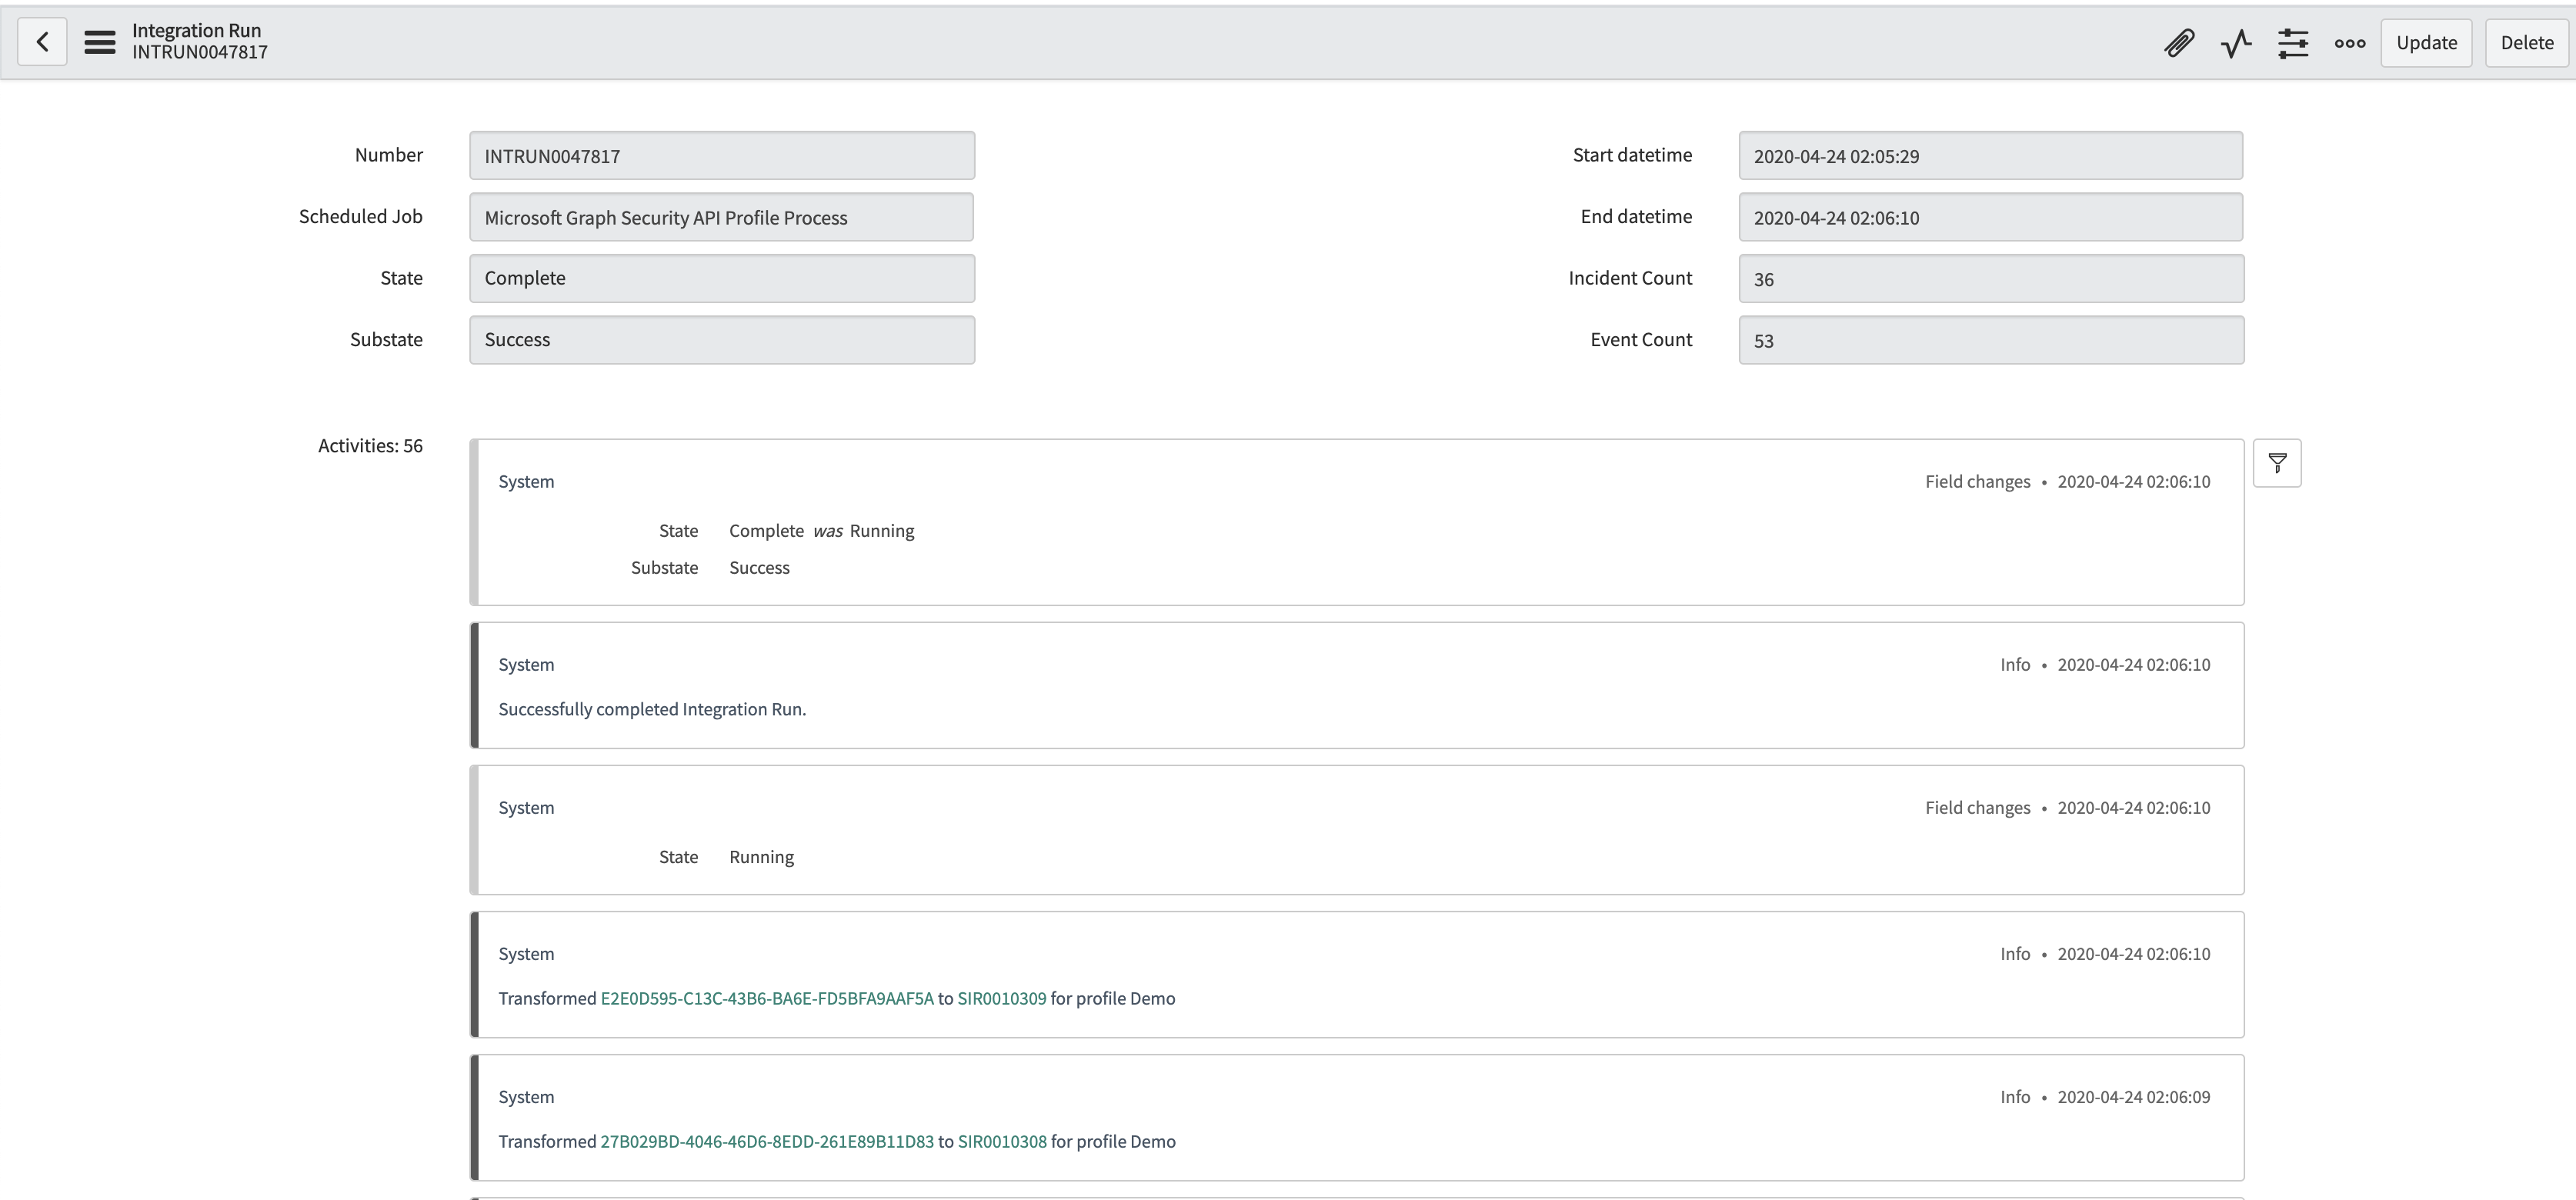Select the Scheduled Job field
This screenshot has width=2576, height=1200.
pos(721,217)
